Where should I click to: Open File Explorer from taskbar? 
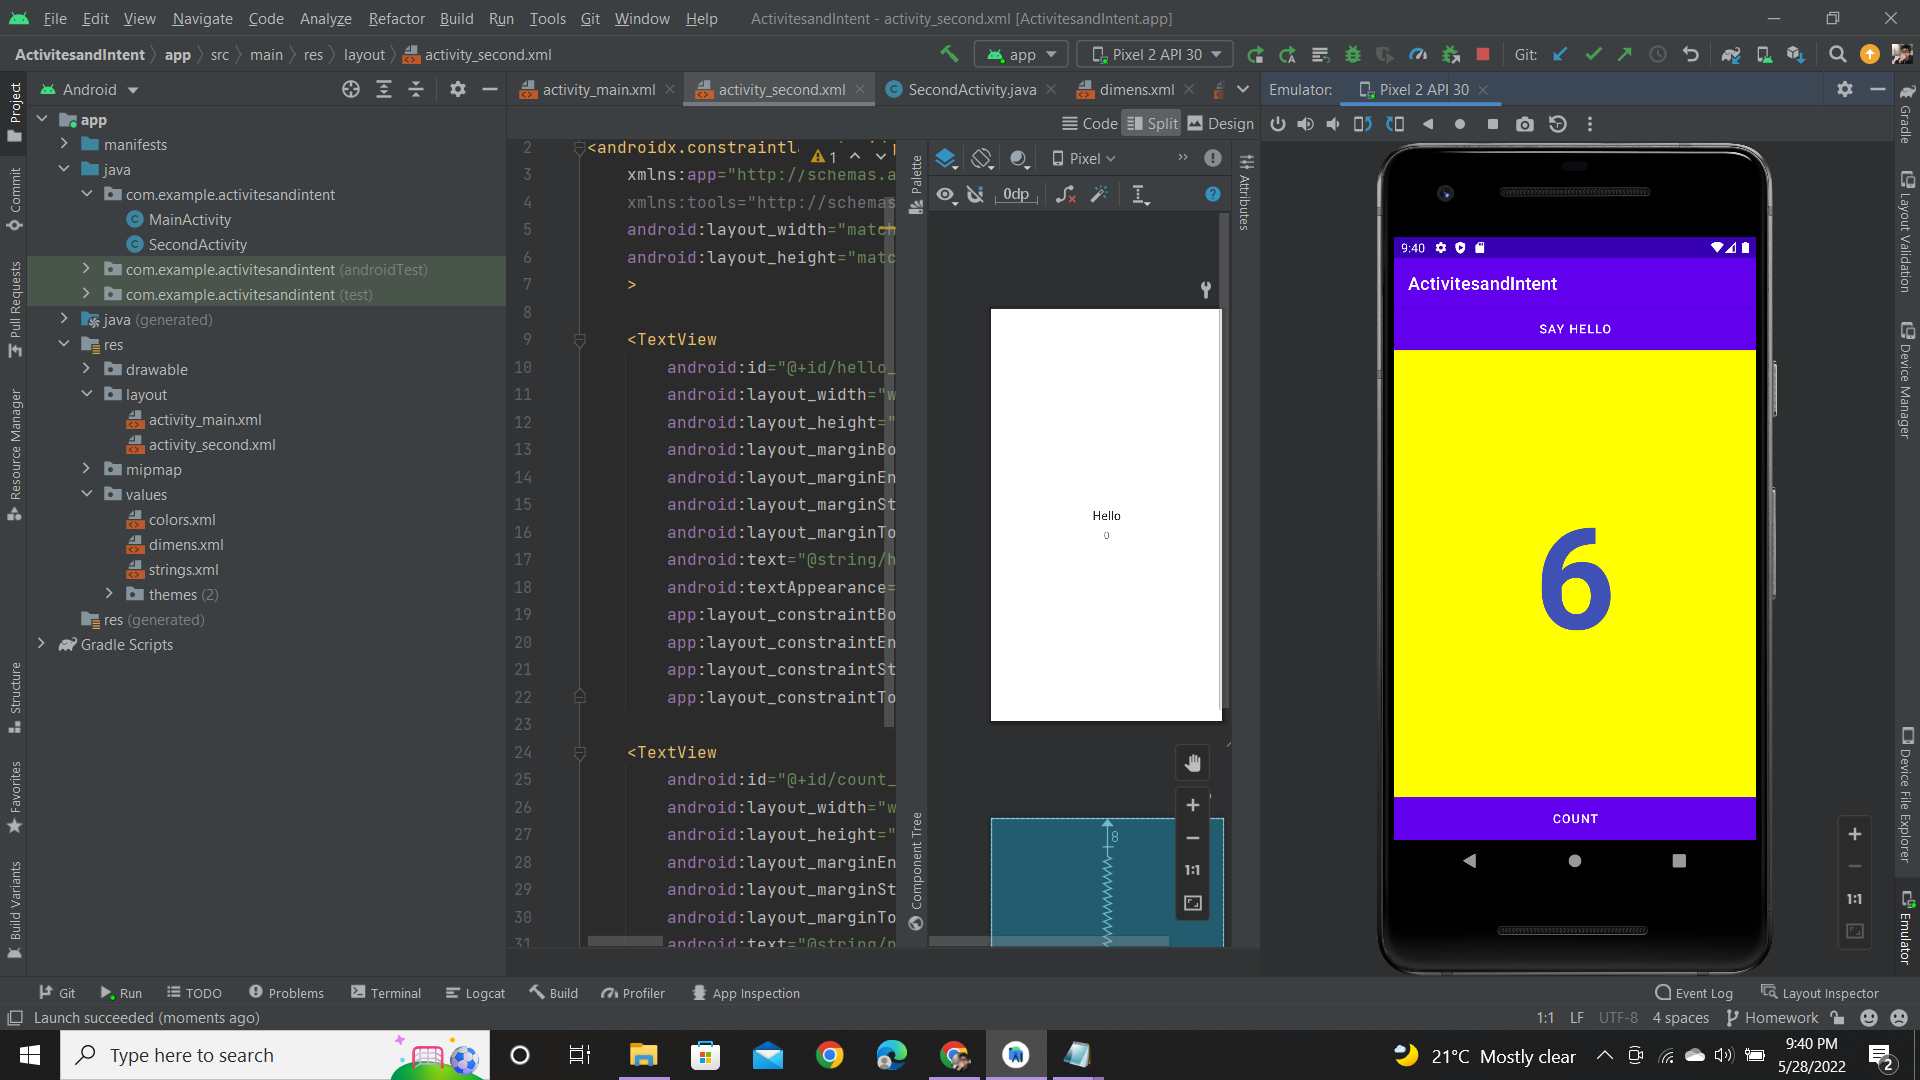(643, 1055)
